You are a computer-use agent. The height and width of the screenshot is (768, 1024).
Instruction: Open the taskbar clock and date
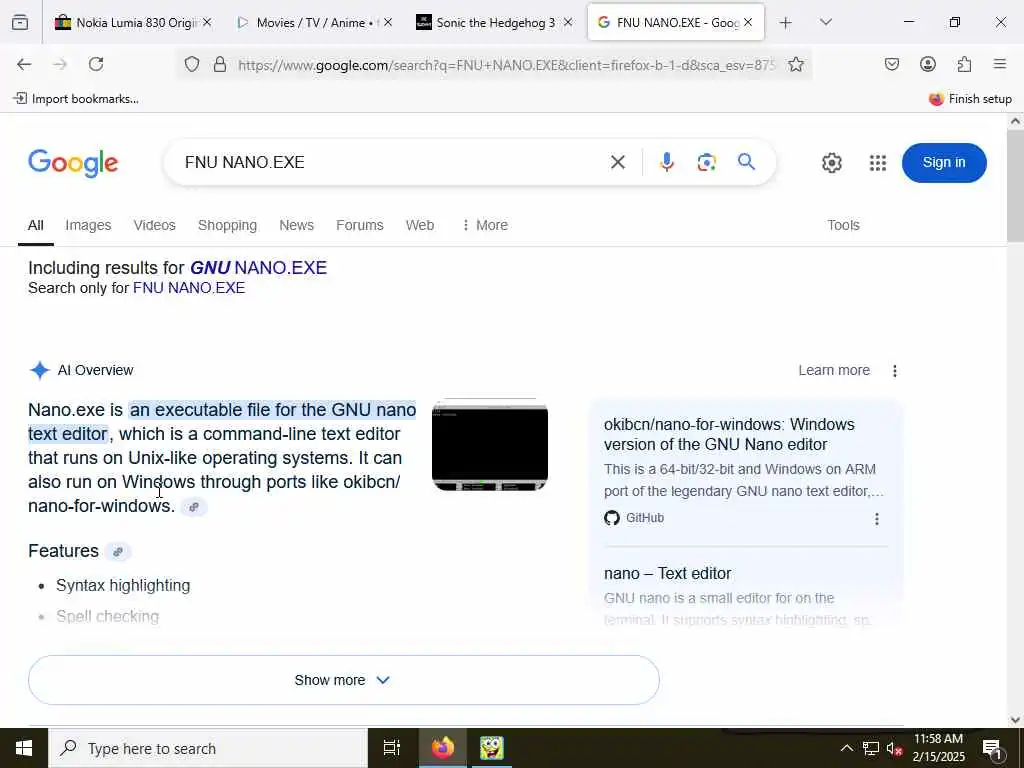938,748
